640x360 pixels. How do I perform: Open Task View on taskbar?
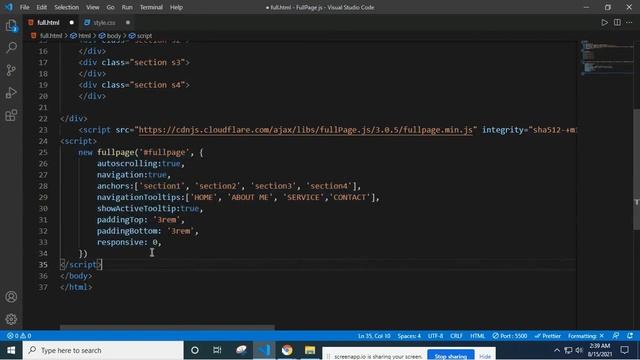pyautogui.click(x=217, y=350)
